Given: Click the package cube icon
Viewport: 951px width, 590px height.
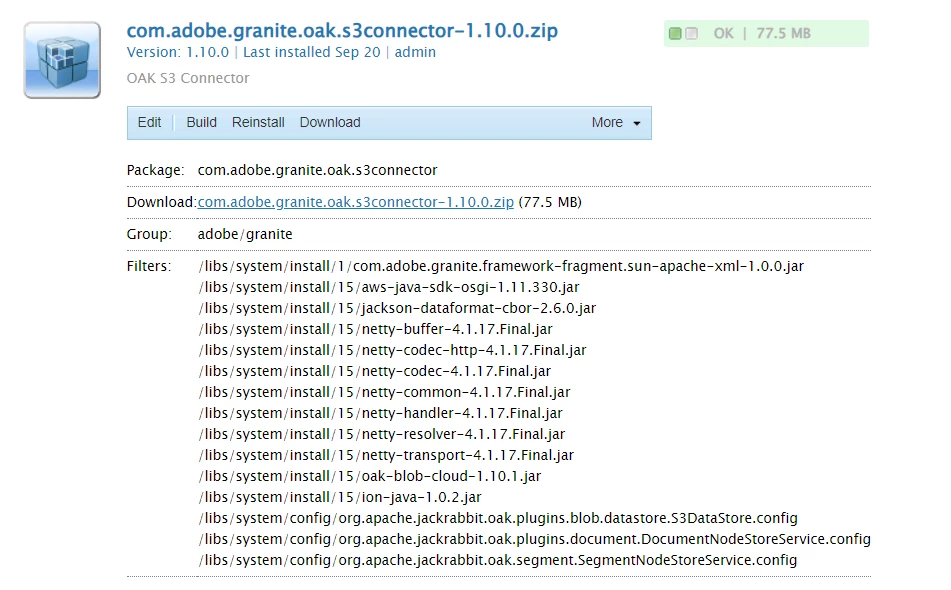Looking at the screenshot, I should 62,60.
